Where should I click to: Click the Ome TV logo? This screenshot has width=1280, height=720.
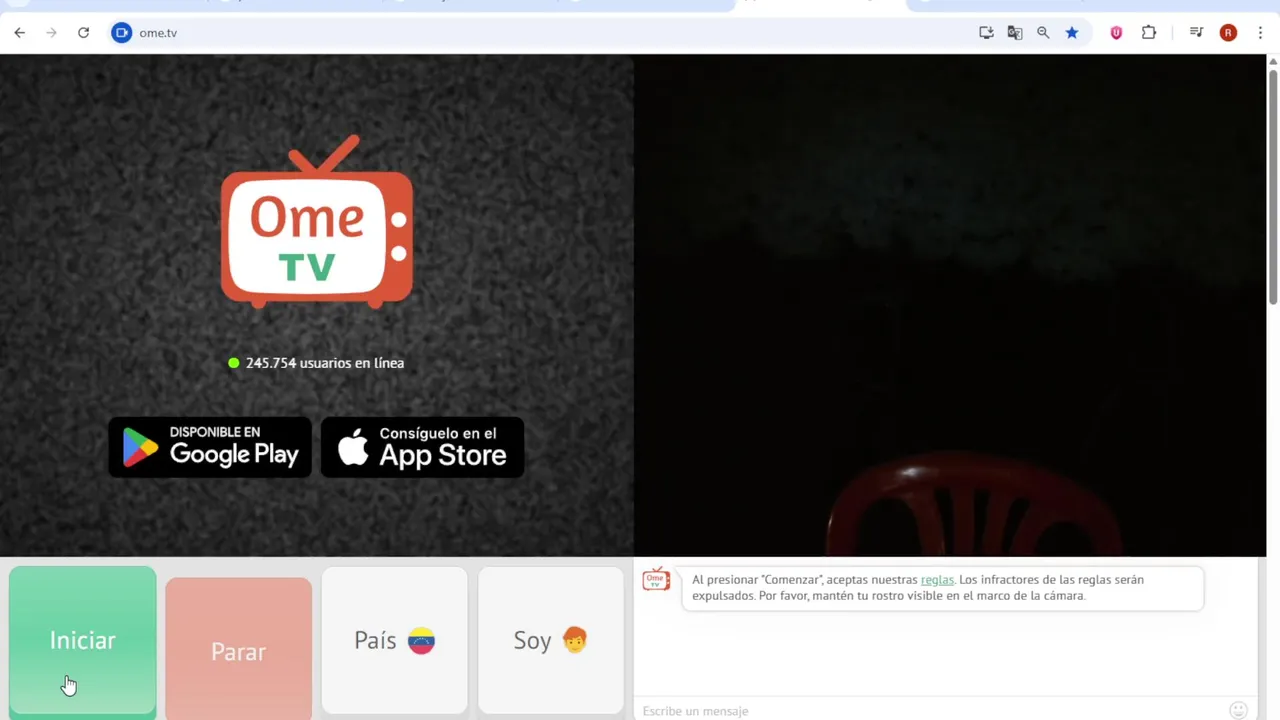(317, 221)
